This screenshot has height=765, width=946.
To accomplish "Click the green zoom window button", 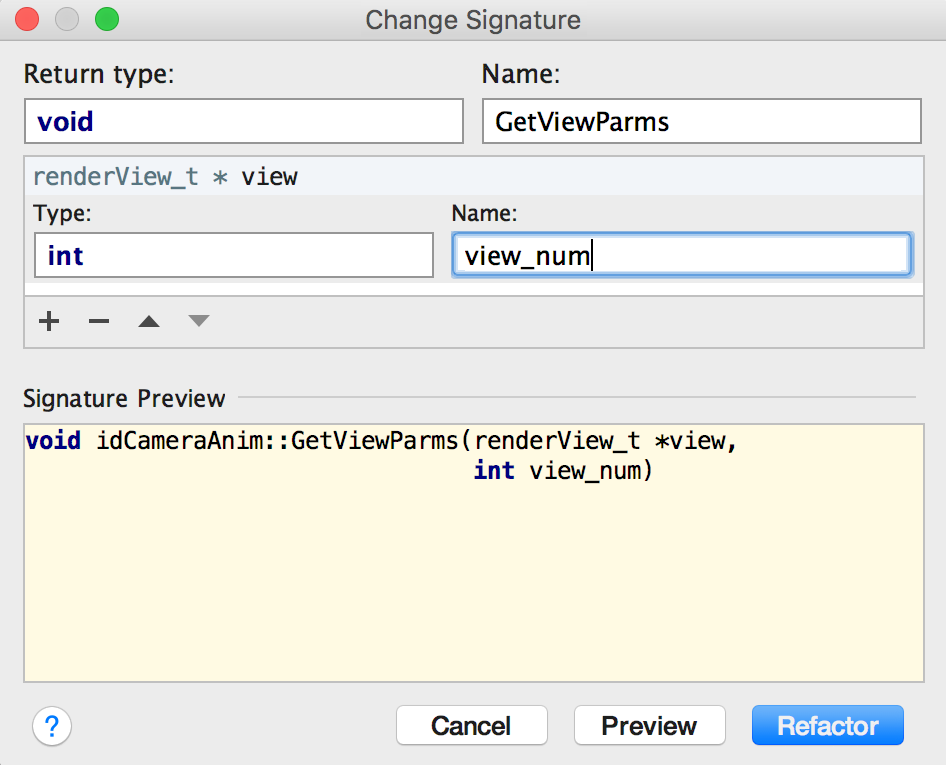I will pyautogui.click(x=107, y=19).
